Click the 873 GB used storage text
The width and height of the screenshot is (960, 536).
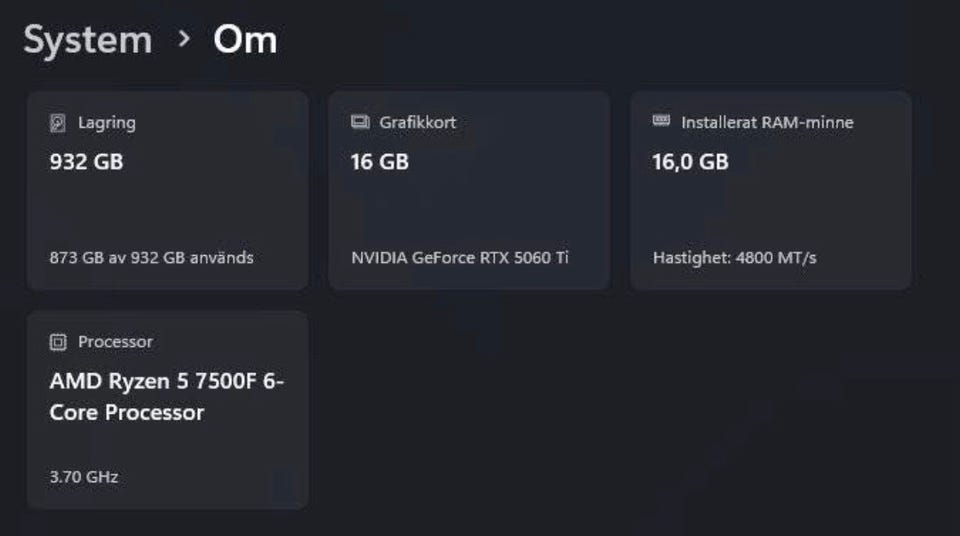coord(151,257)
